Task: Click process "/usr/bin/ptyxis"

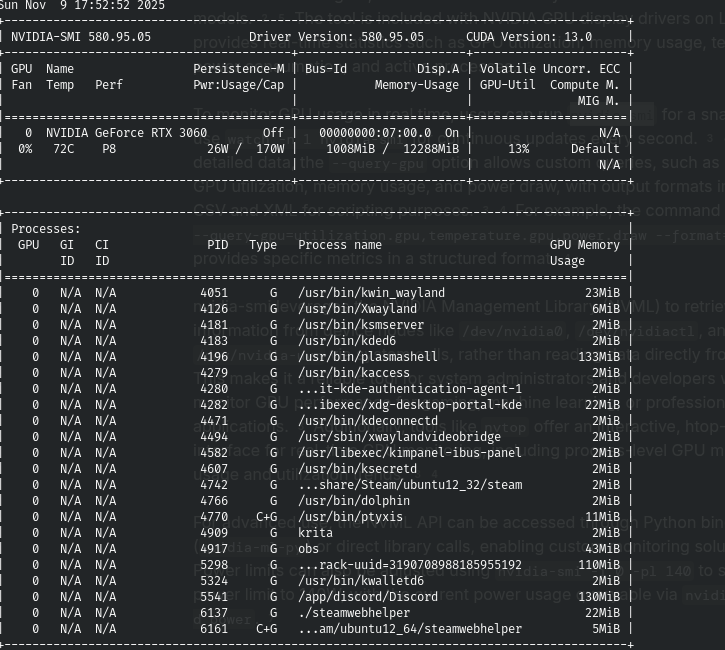Action: (x=350, y=517)
